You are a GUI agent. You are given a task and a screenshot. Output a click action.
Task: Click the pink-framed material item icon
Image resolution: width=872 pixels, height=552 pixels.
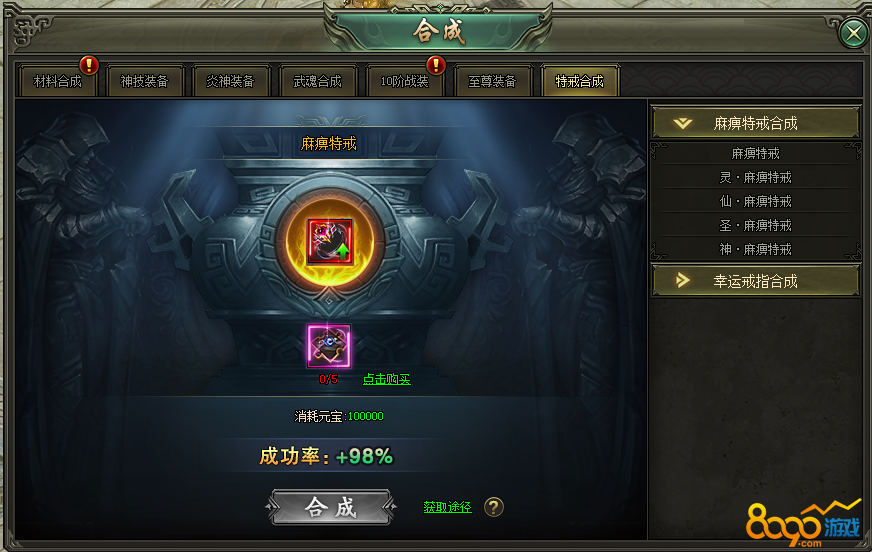coord(329,346)
